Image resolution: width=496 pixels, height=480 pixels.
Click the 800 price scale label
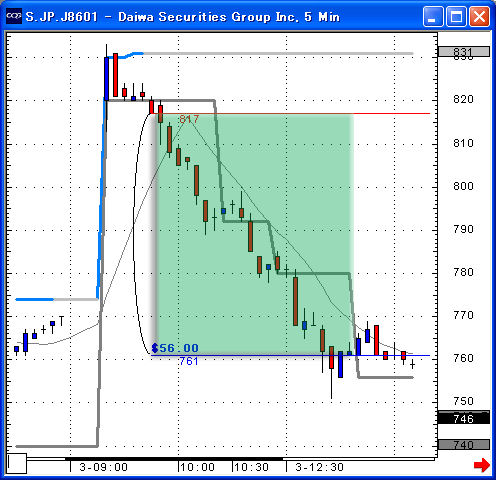pyautogui.click(x=463, y=186)
